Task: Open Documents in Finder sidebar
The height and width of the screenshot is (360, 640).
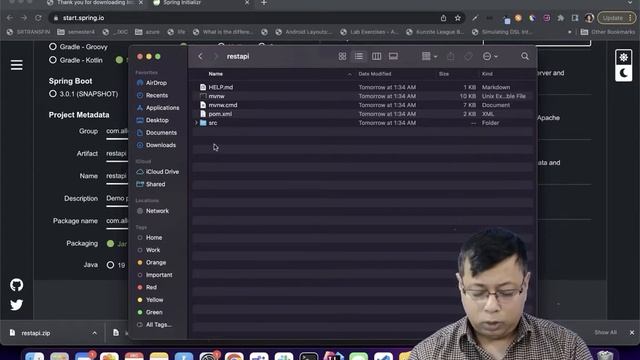Action: pos(161,133)
